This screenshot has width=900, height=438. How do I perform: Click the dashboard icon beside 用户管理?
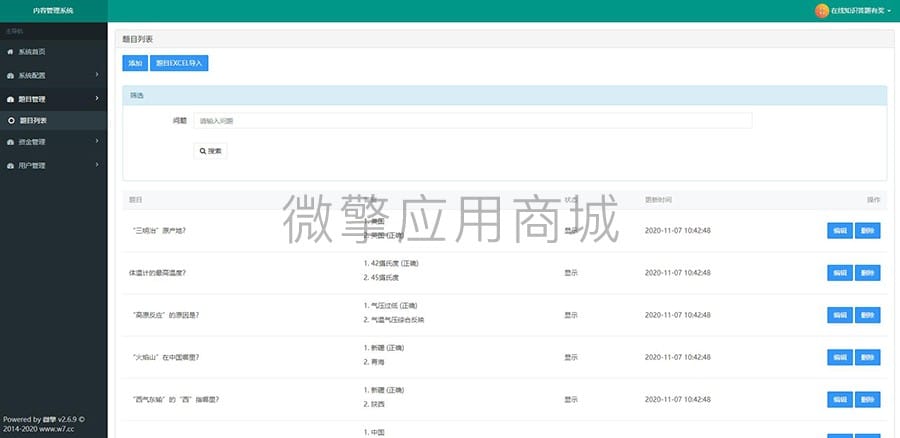(10, 166)
